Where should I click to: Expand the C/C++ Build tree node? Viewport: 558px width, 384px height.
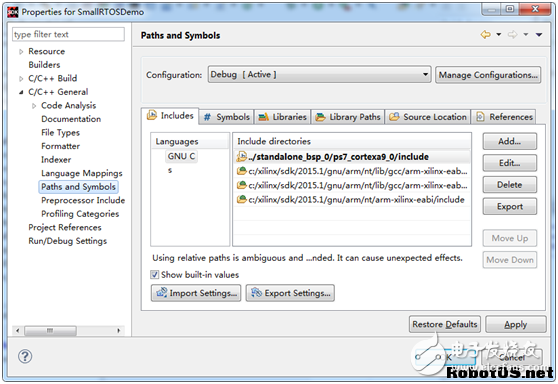point(21,79)
